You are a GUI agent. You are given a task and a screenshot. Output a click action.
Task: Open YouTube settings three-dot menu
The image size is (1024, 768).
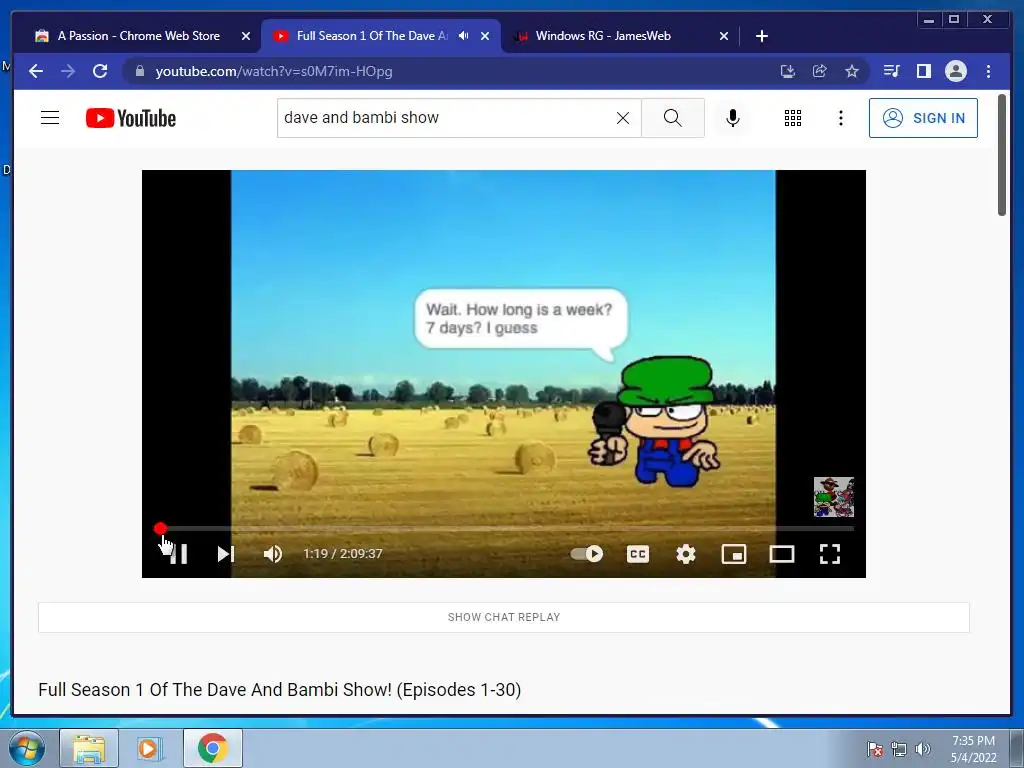(840, 118)
